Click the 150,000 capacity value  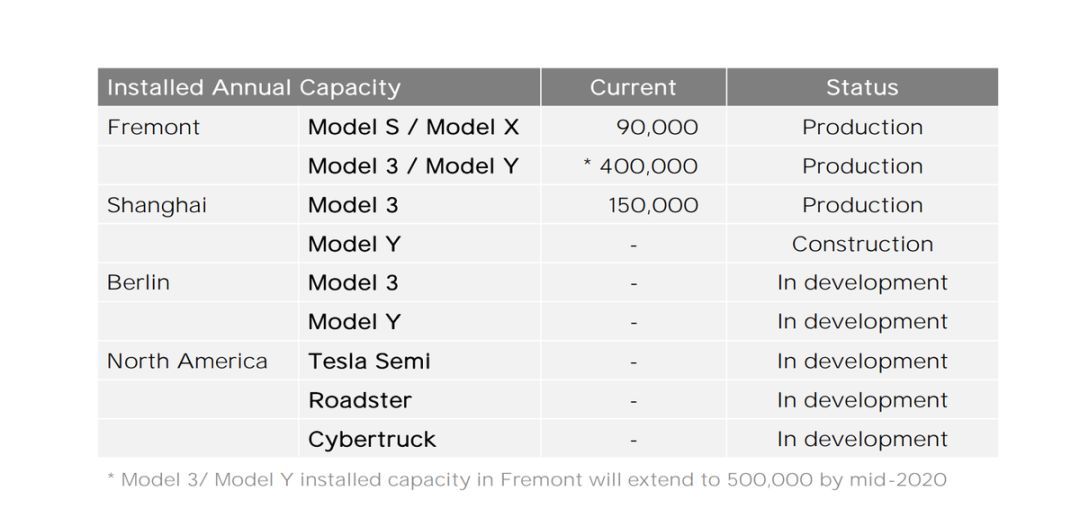pyautogui.click(x=653, y=205)
